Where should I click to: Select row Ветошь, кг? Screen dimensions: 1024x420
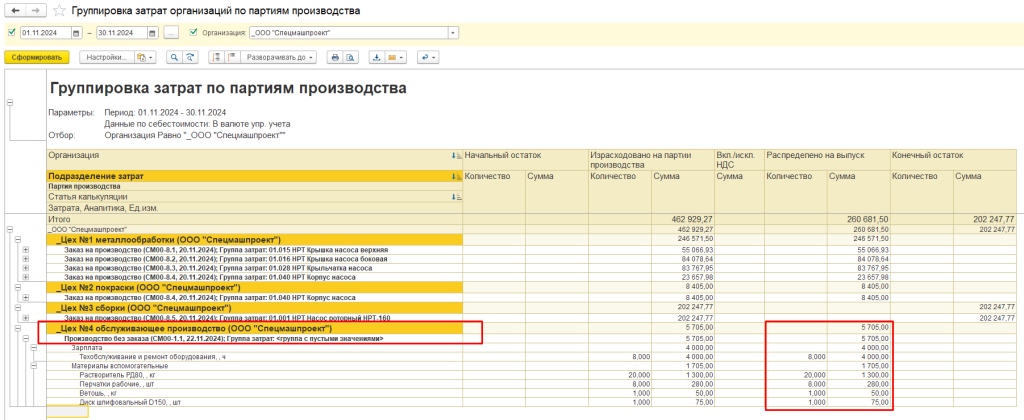(x=255, y=394)
